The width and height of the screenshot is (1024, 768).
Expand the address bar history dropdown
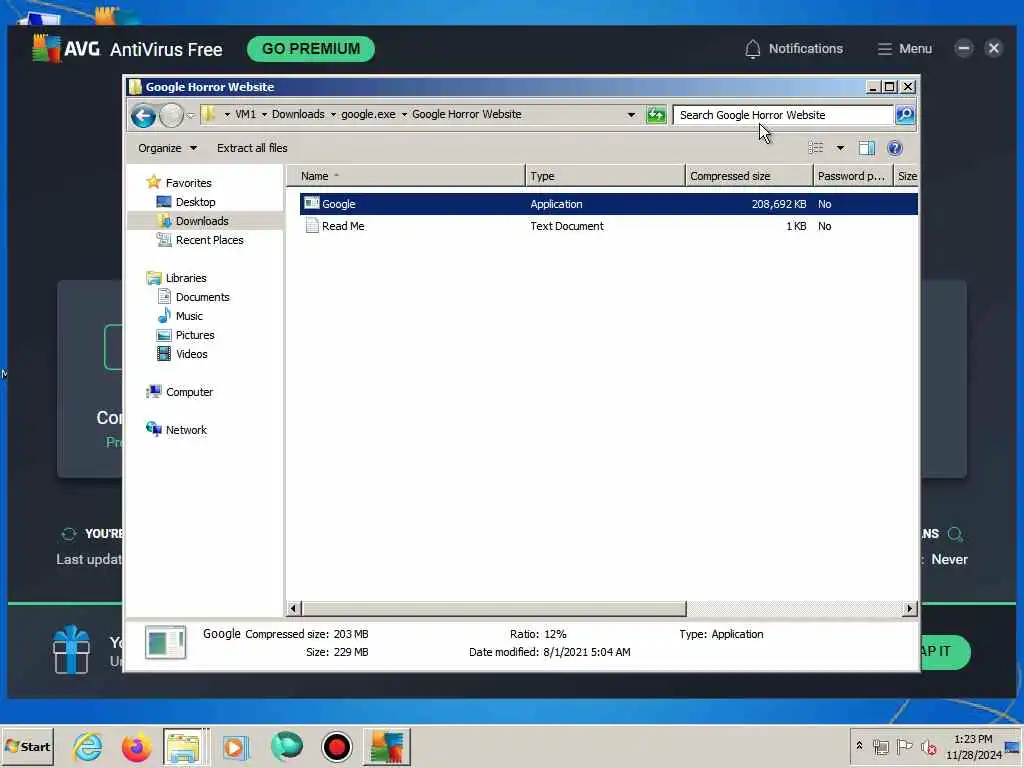click(x=631, y=115)
